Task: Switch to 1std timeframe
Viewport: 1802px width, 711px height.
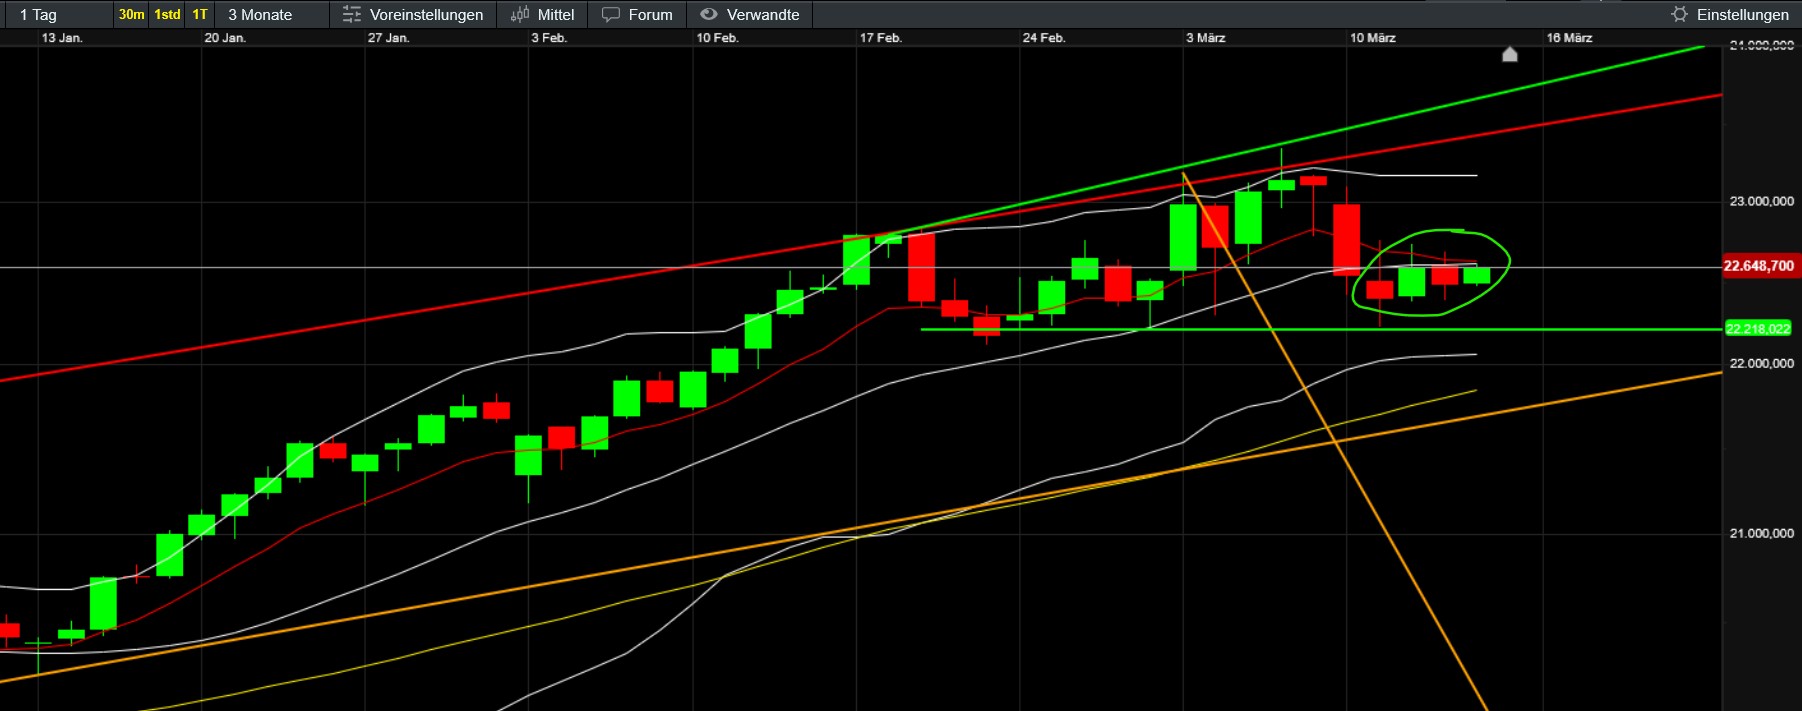Action: click(167, 15)
